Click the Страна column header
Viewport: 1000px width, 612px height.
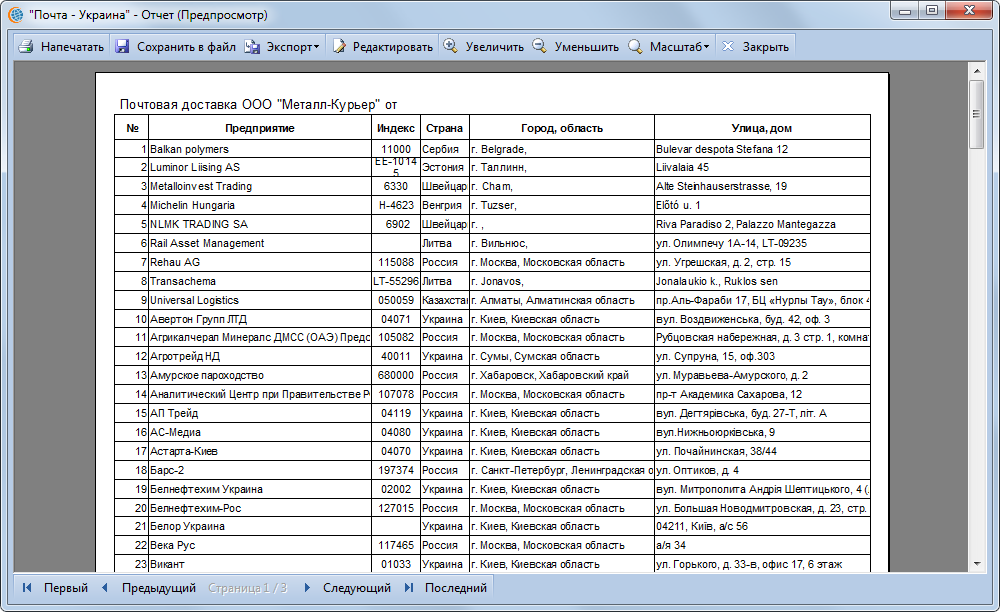pyautogui.click(x=445, y=128)
